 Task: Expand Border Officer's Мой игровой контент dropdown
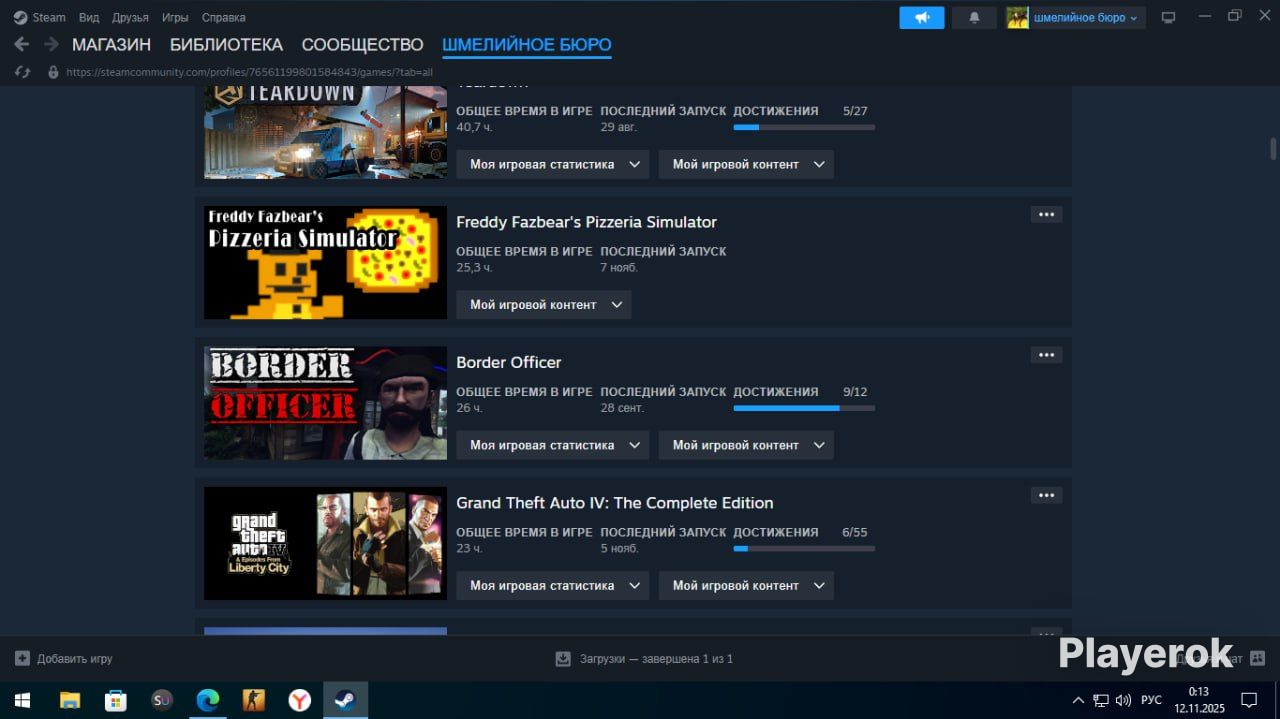746,445
